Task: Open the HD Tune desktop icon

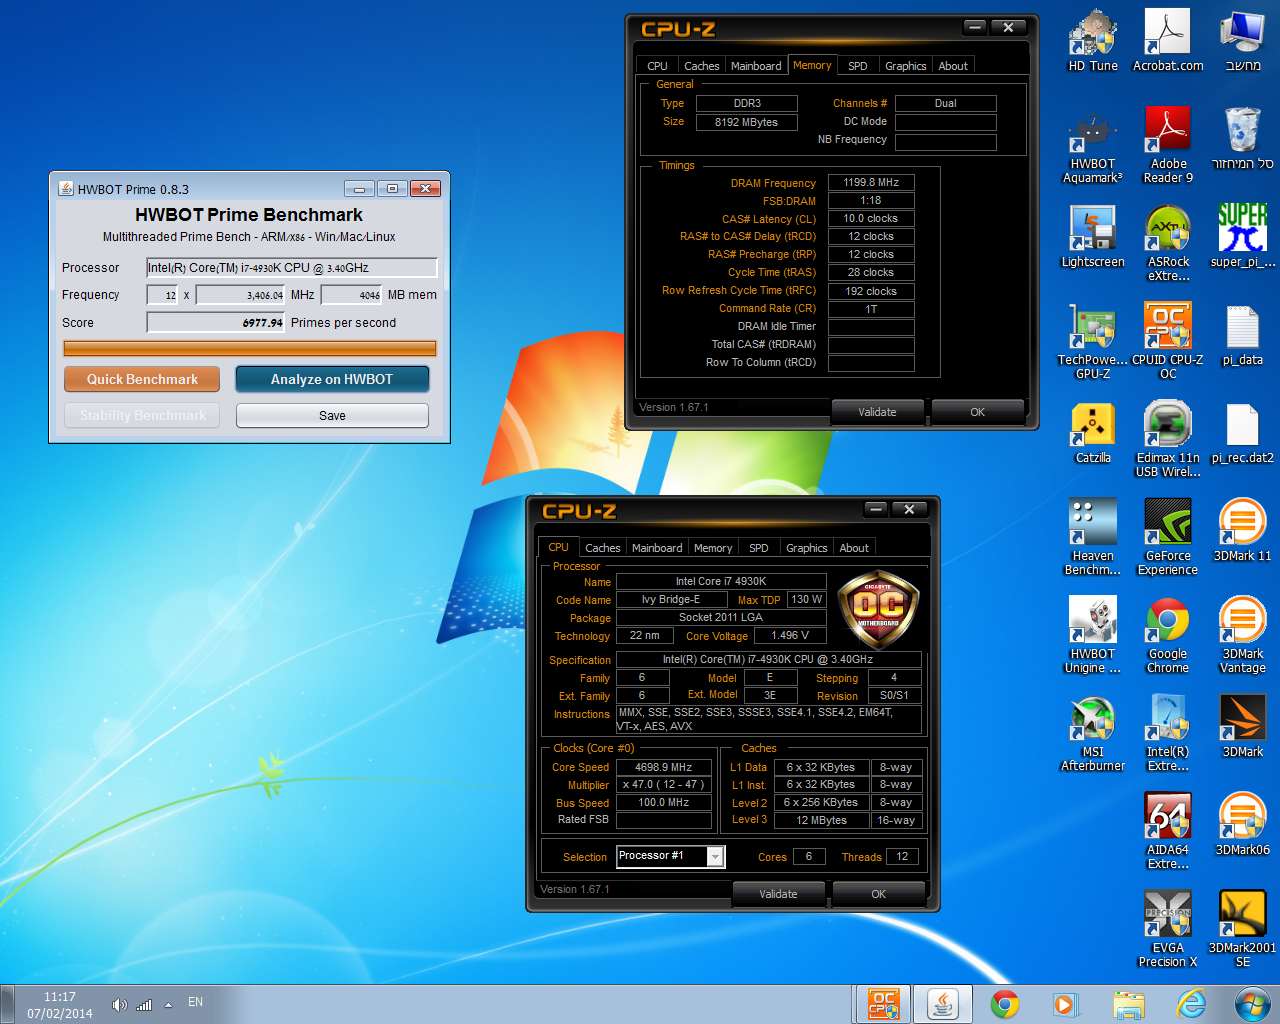Action: click(x=1093, y=41)
